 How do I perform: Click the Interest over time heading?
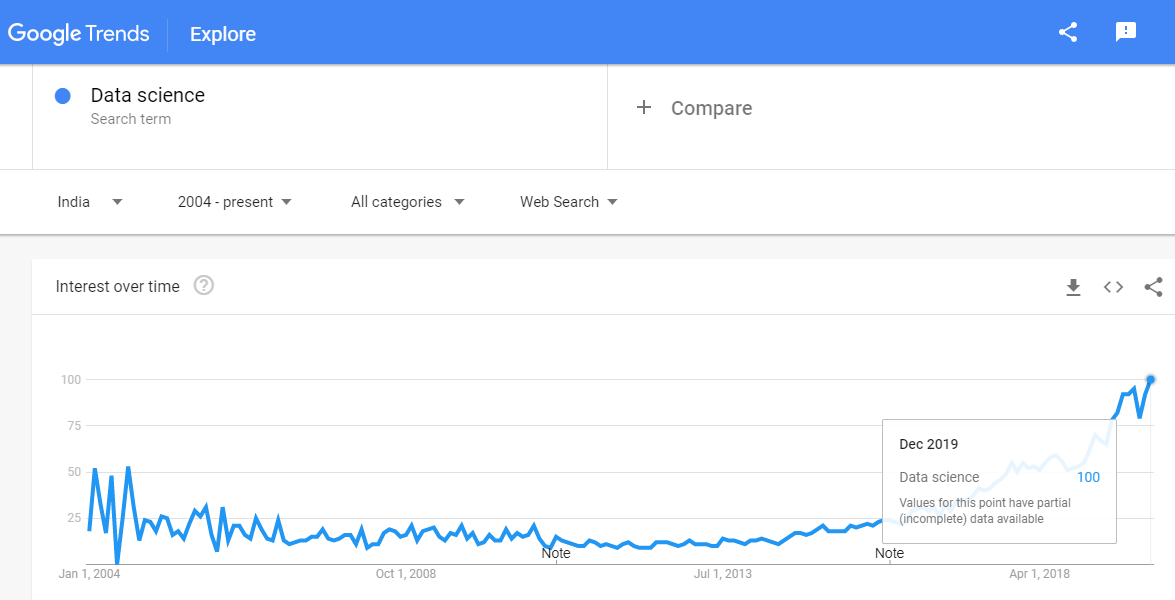[x=118, y=286]
